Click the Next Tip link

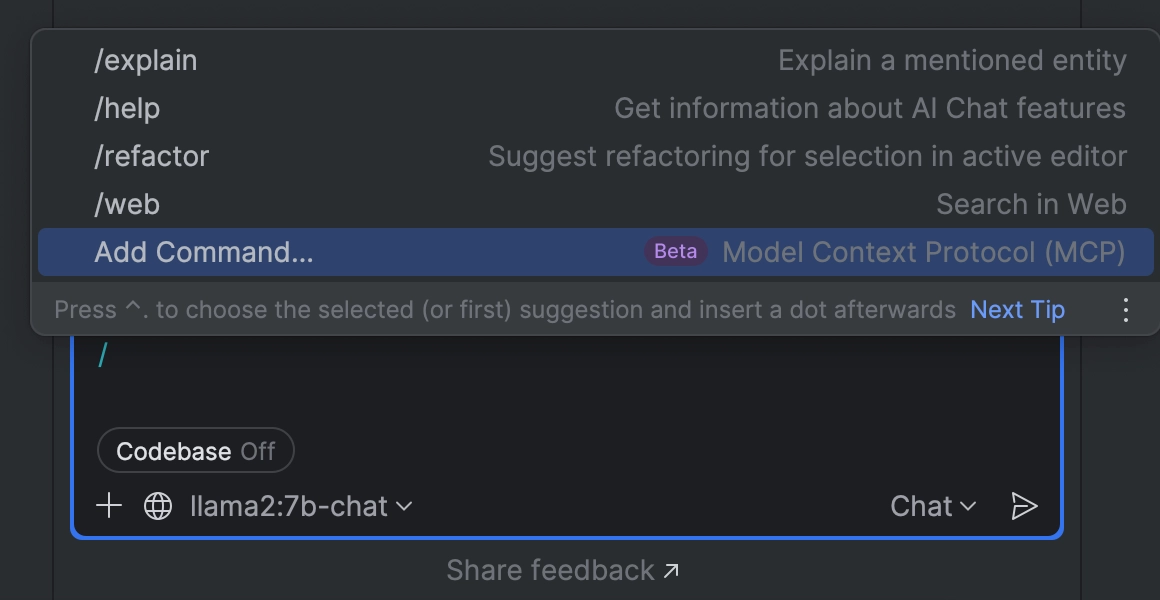1017,309
